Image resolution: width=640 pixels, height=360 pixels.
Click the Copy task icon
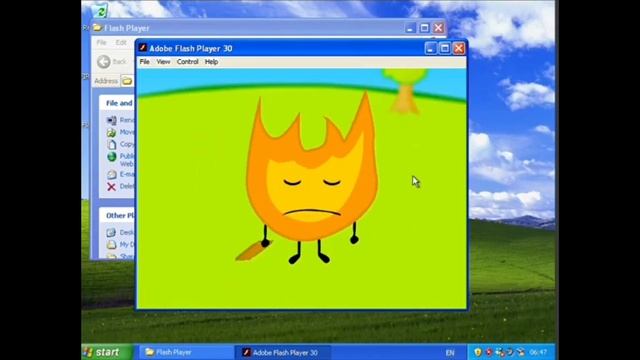(x=111, y=144)
